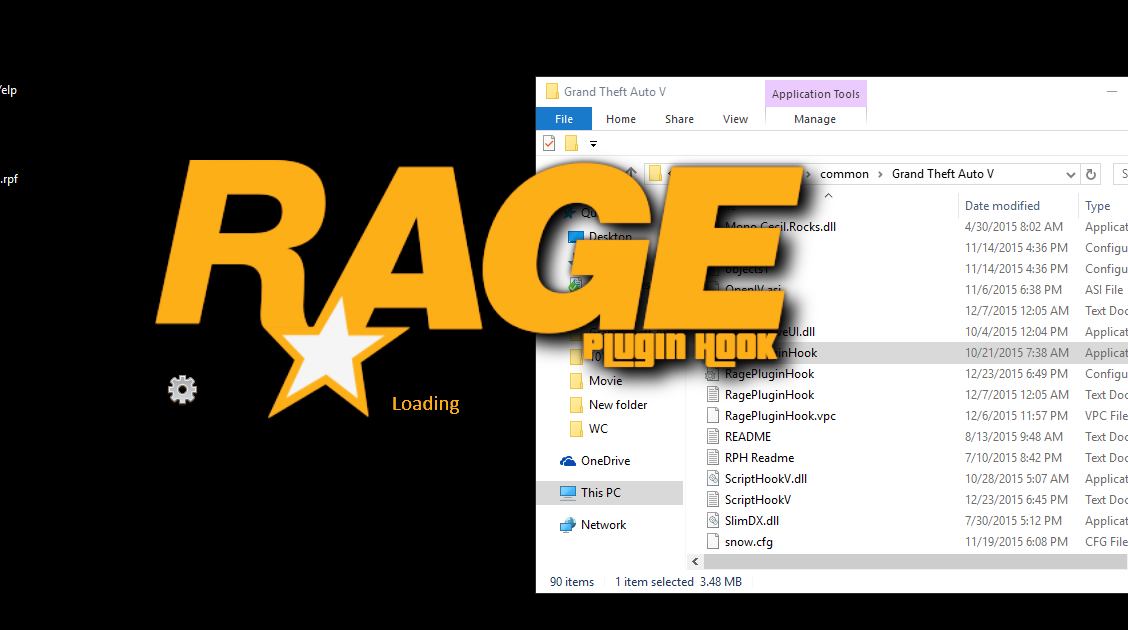Click the 'ASI File' type cell
This screenshot has width=1128, height=630.
coord(1104,290)
